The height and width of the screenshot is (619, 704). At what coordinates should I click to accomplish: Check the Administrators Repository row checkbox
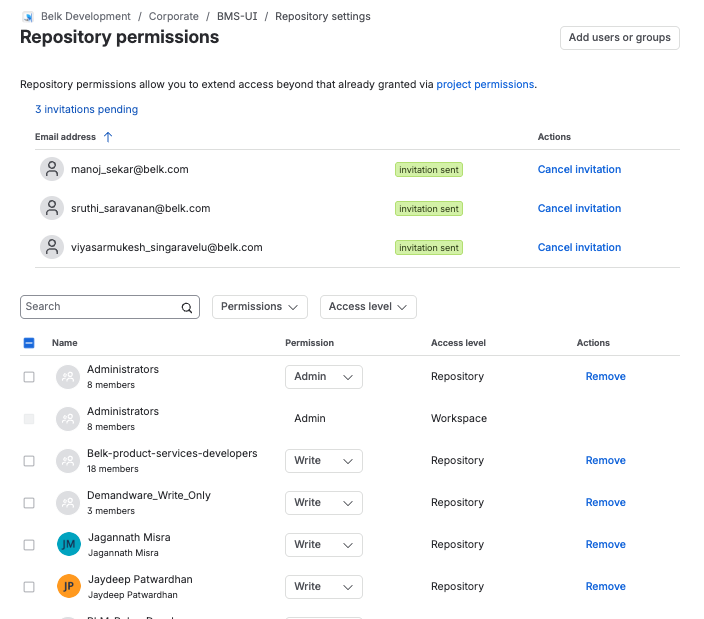(29, 377)
